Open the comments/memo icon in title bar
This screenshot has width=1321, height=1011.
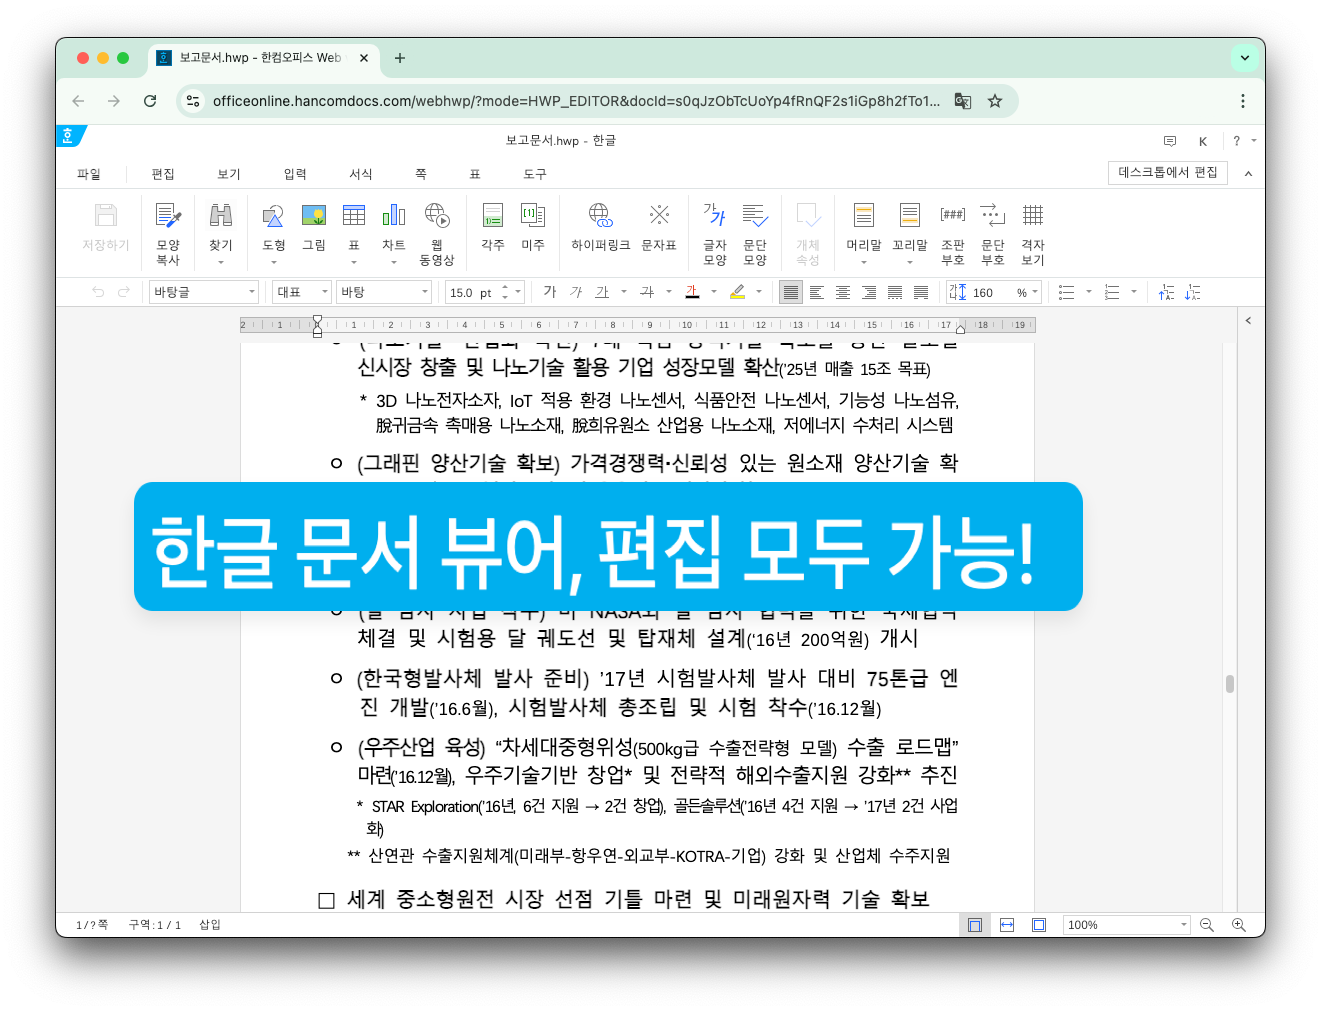pyautogui.click(x=1170, y=141)
